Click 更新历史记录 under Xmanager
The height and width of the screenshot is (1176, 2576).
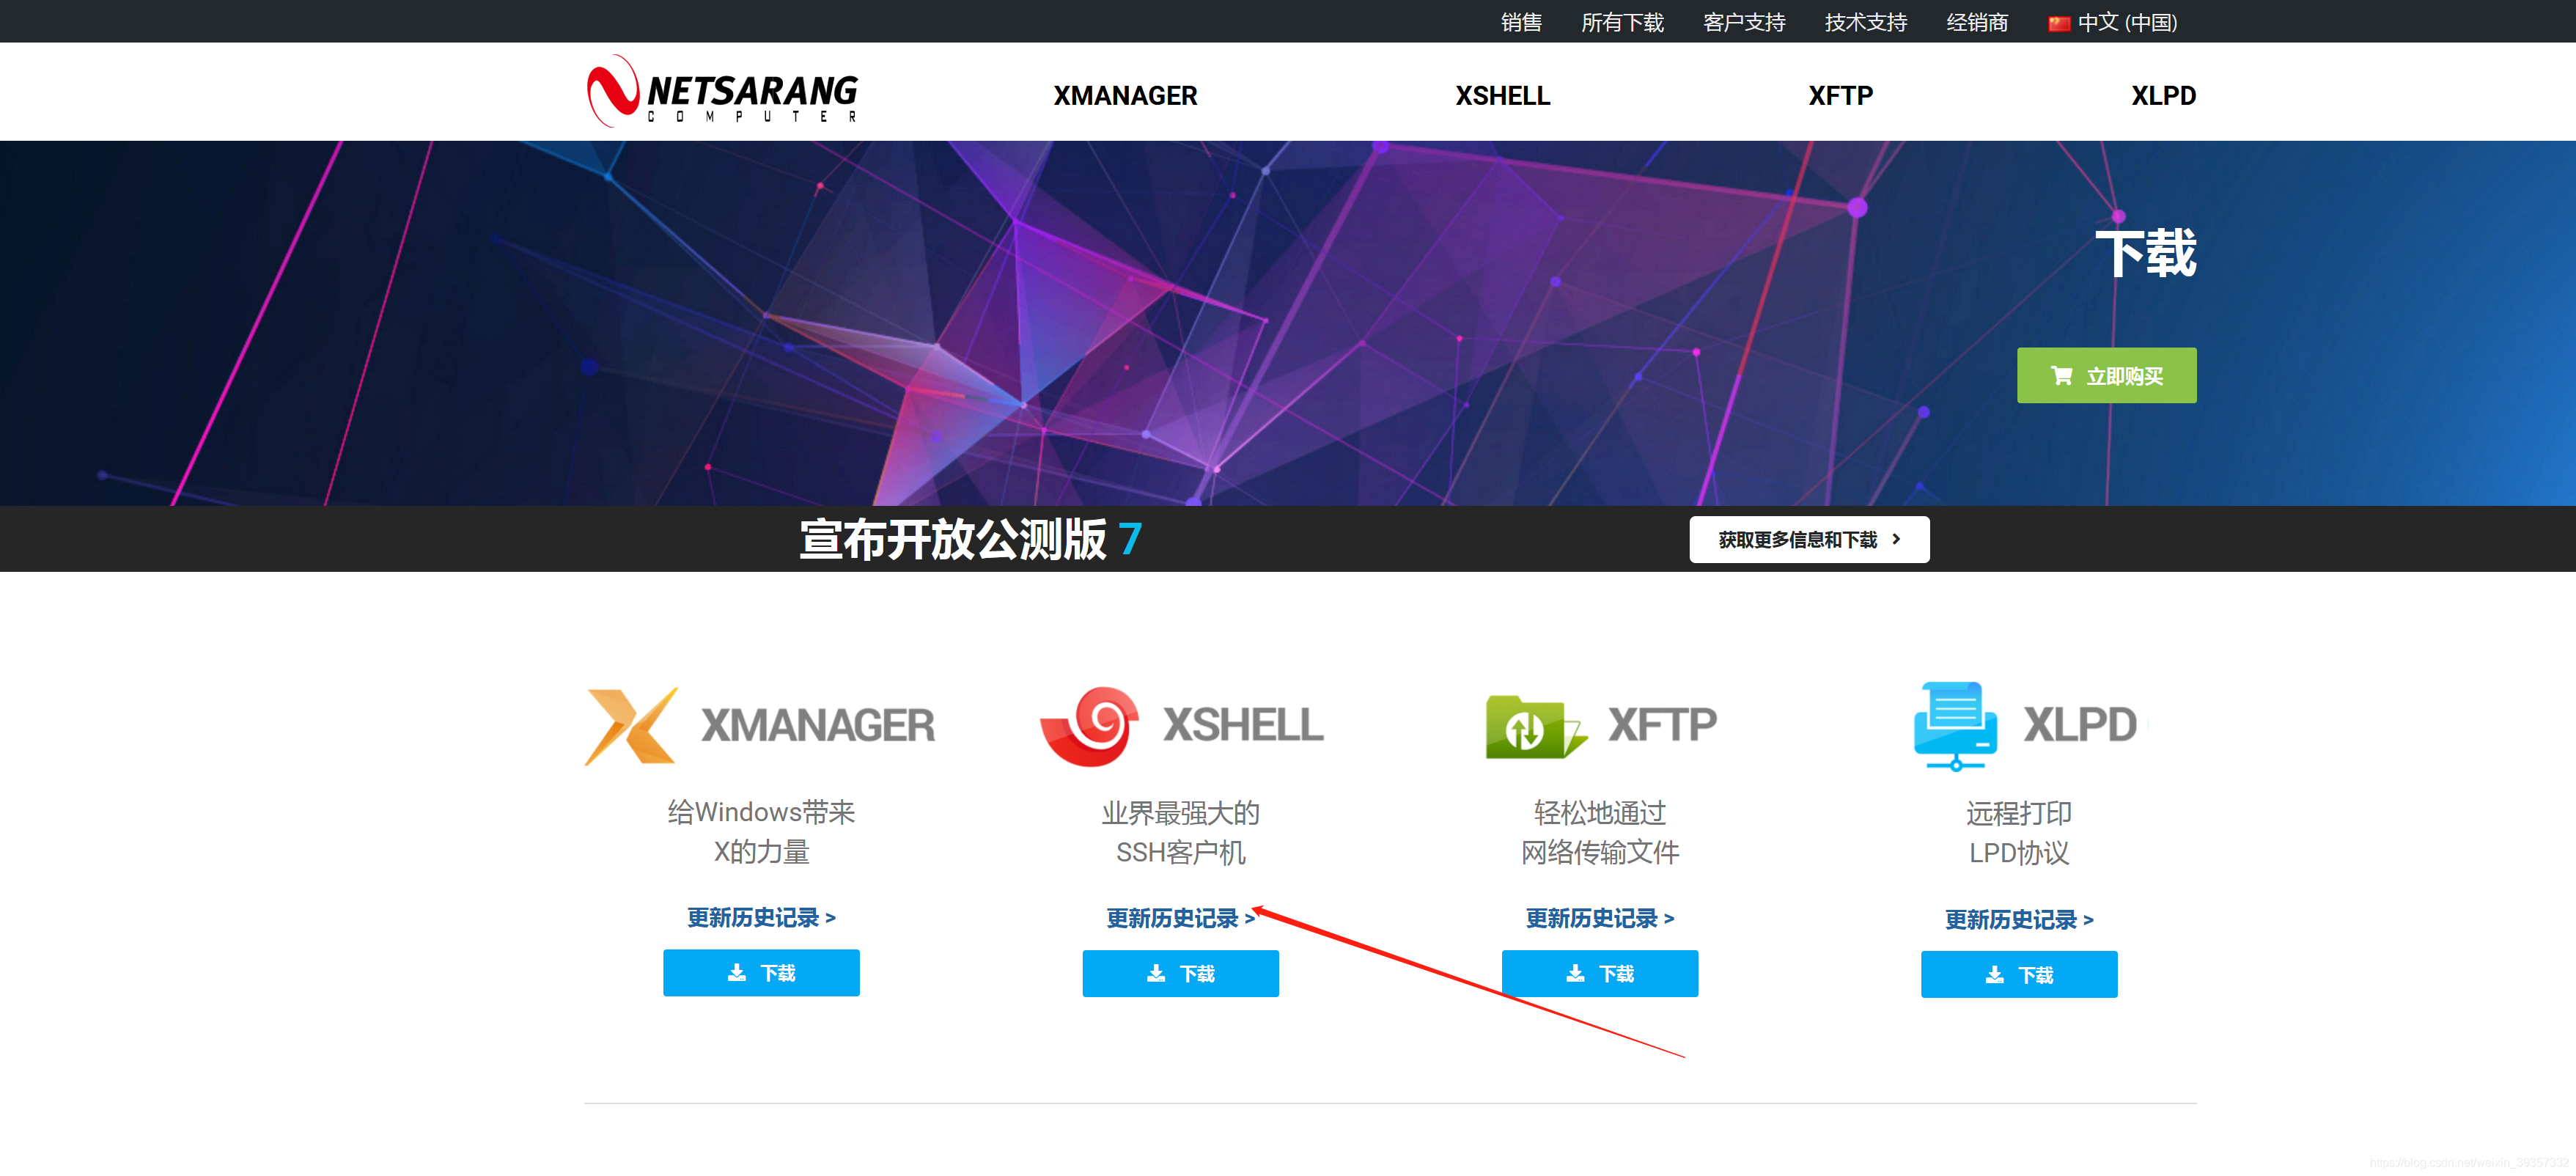761,917
